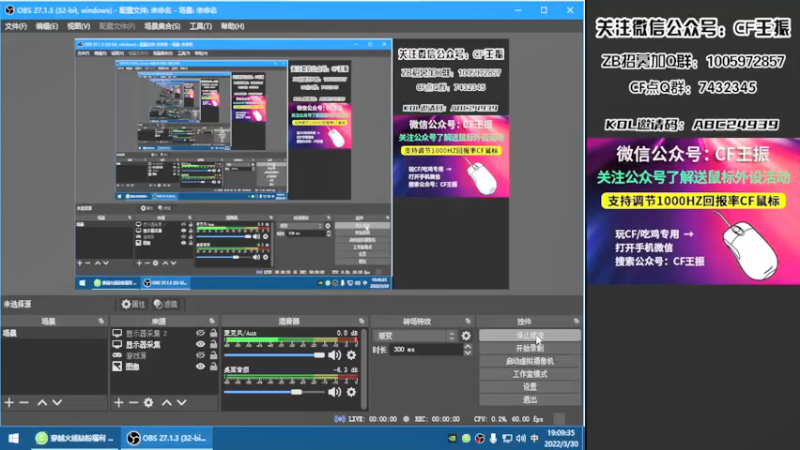Click the 启动虚拟摄像机 button
Image resolution: width=800 pixels, height=450 pixels.
[x=530, y=361]
